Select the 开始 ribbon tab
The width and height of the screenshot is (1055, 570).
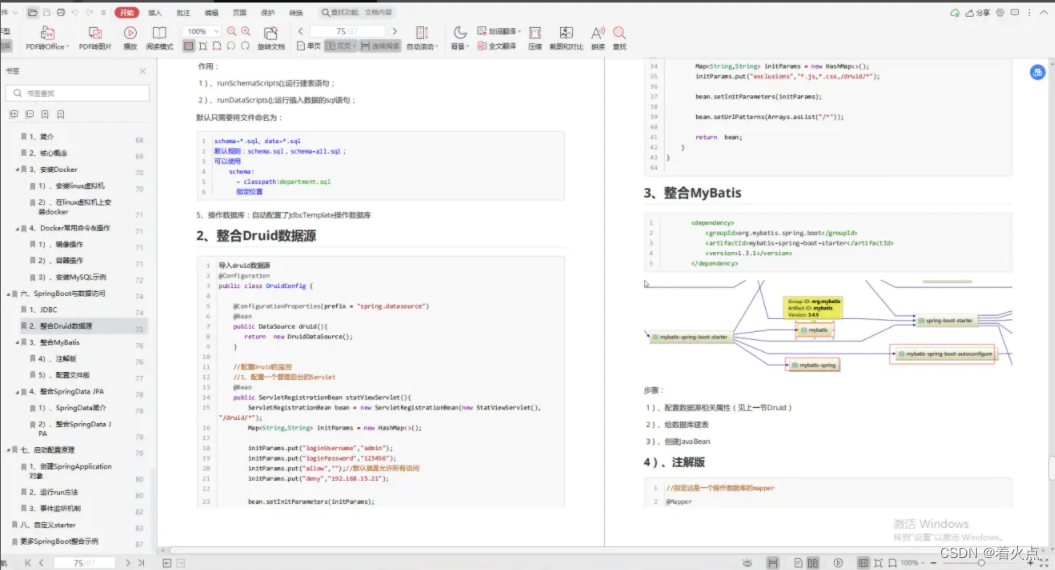pyautogui.click(x=126, y=13)
